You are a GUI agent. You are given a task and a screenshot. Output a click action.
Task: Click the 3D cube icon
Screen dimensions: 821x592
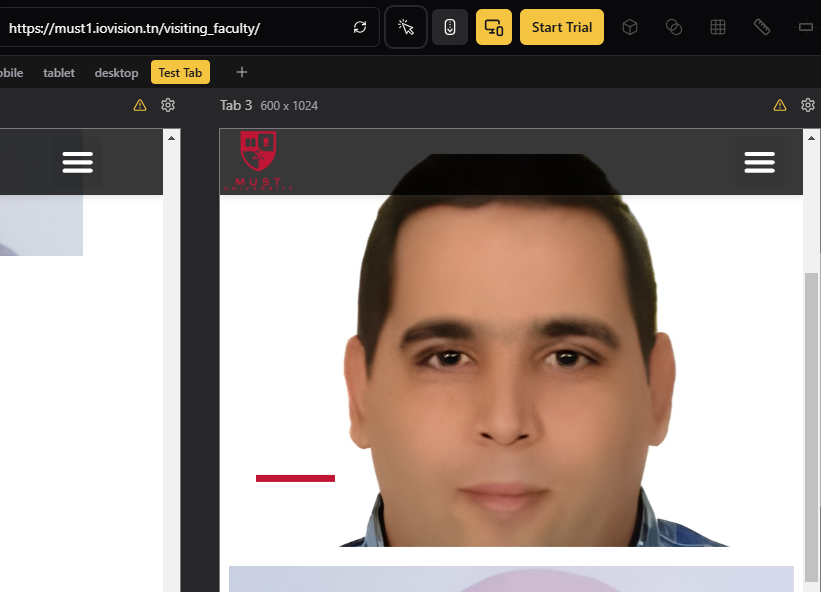tap(630, 27)
